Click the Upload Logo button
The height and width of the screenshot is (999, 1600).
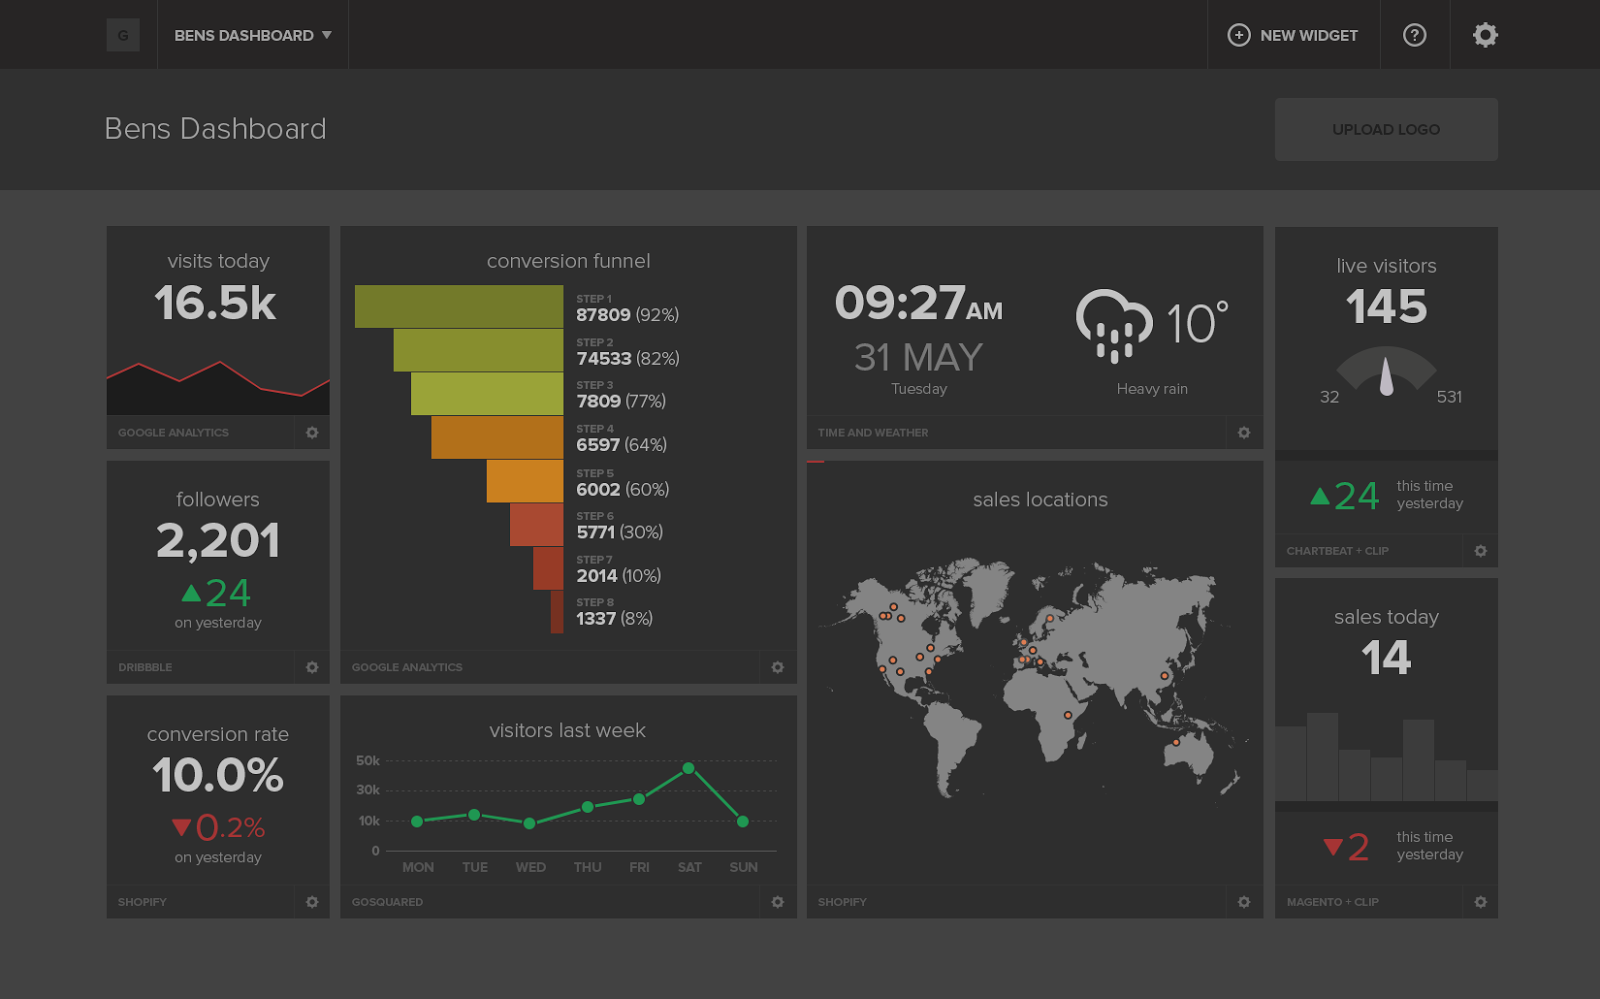pyautogui.click(x=1385, y=129)
